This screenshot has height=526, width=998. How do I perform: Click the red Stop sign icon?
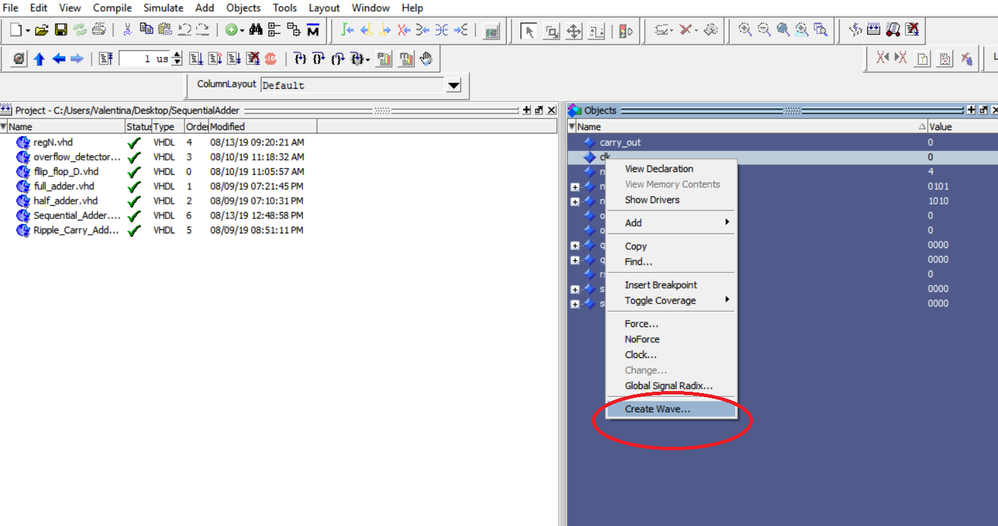point(271,59)
